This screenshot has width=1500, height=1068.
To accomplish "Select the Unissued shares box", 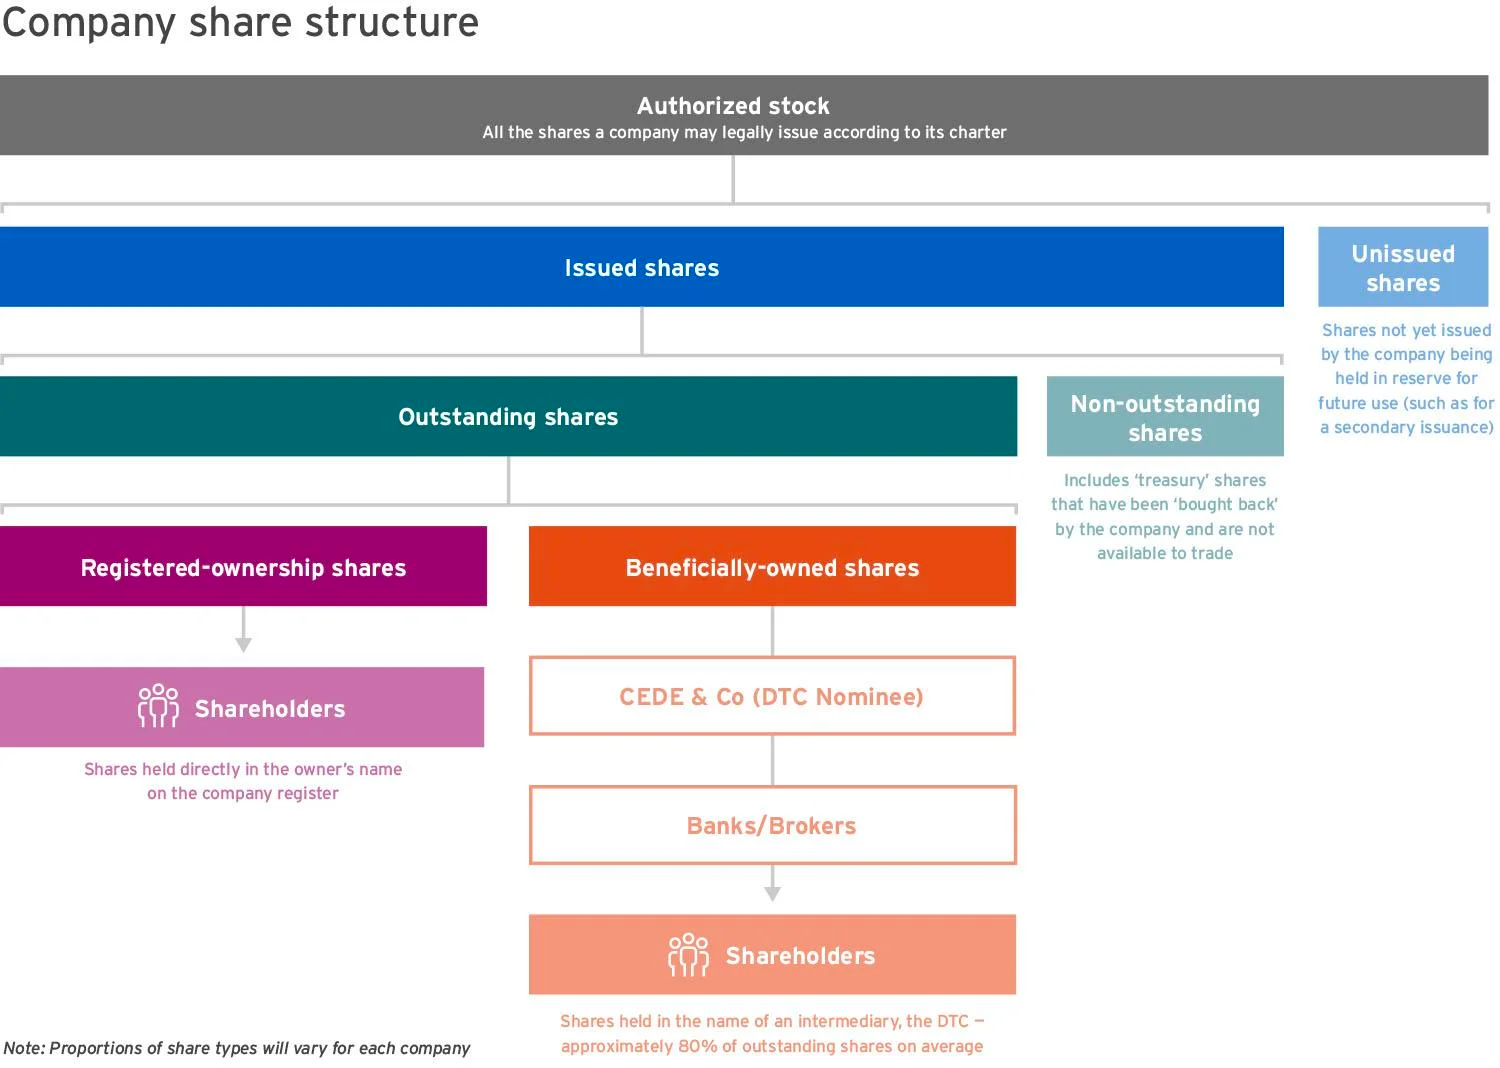I will click(1403, 267).
